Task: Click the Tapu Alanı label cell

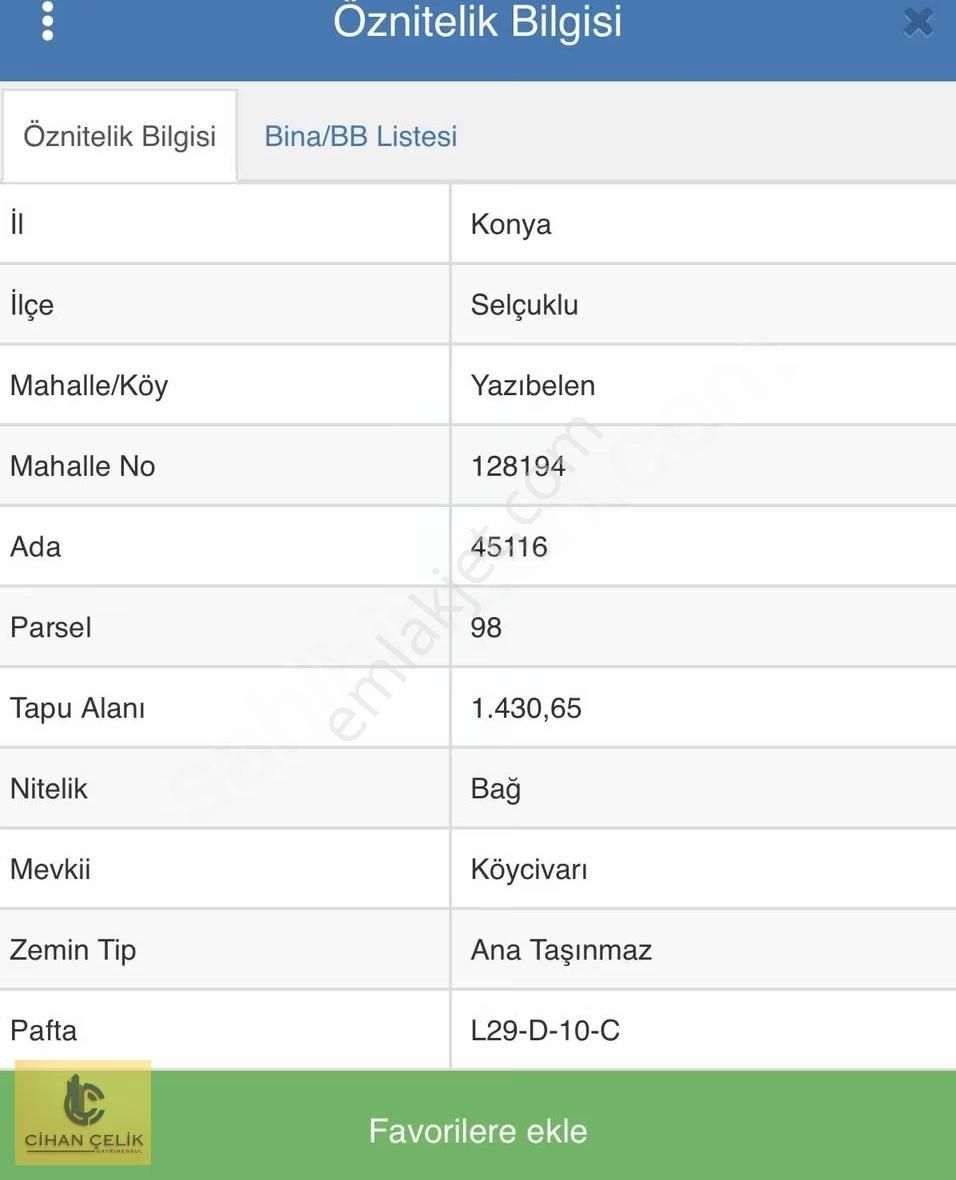Action: pos(76,708)
